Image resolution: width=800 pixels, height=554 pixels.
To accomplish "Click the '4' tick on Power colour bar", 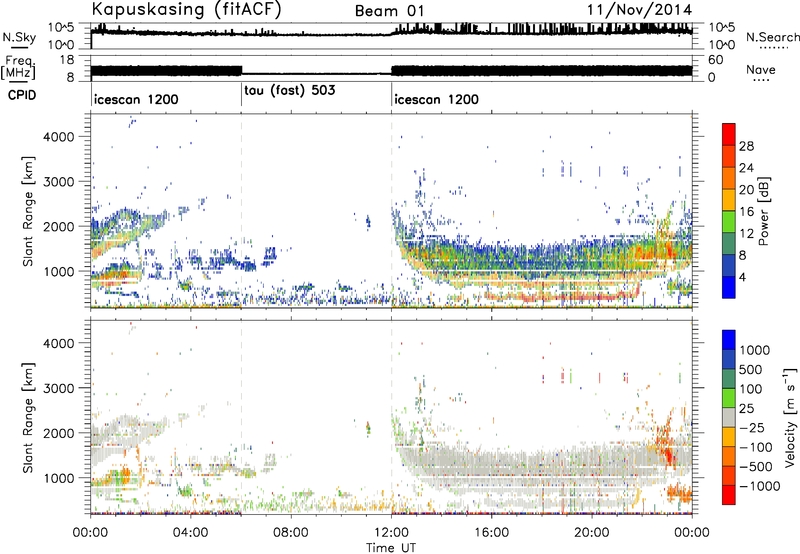I will [743, 277].
